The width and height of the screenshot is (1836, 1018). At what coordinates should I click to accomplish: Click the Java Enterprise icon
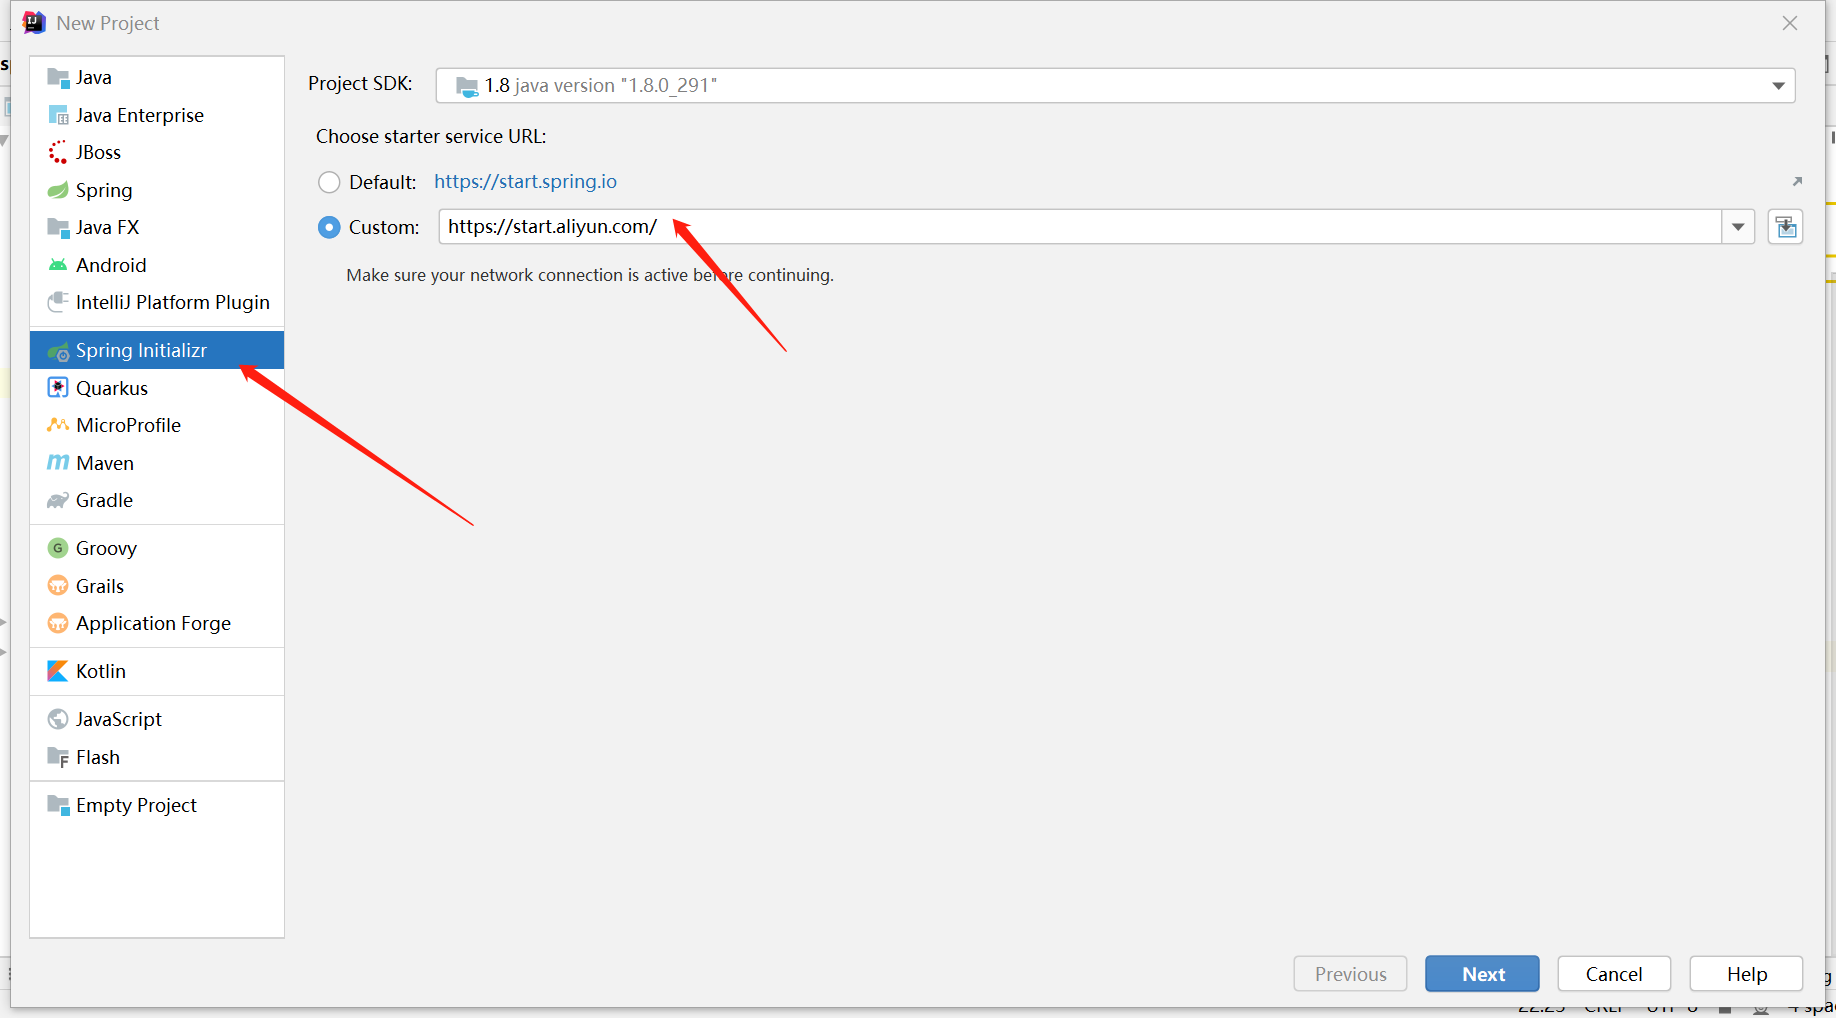58,116
